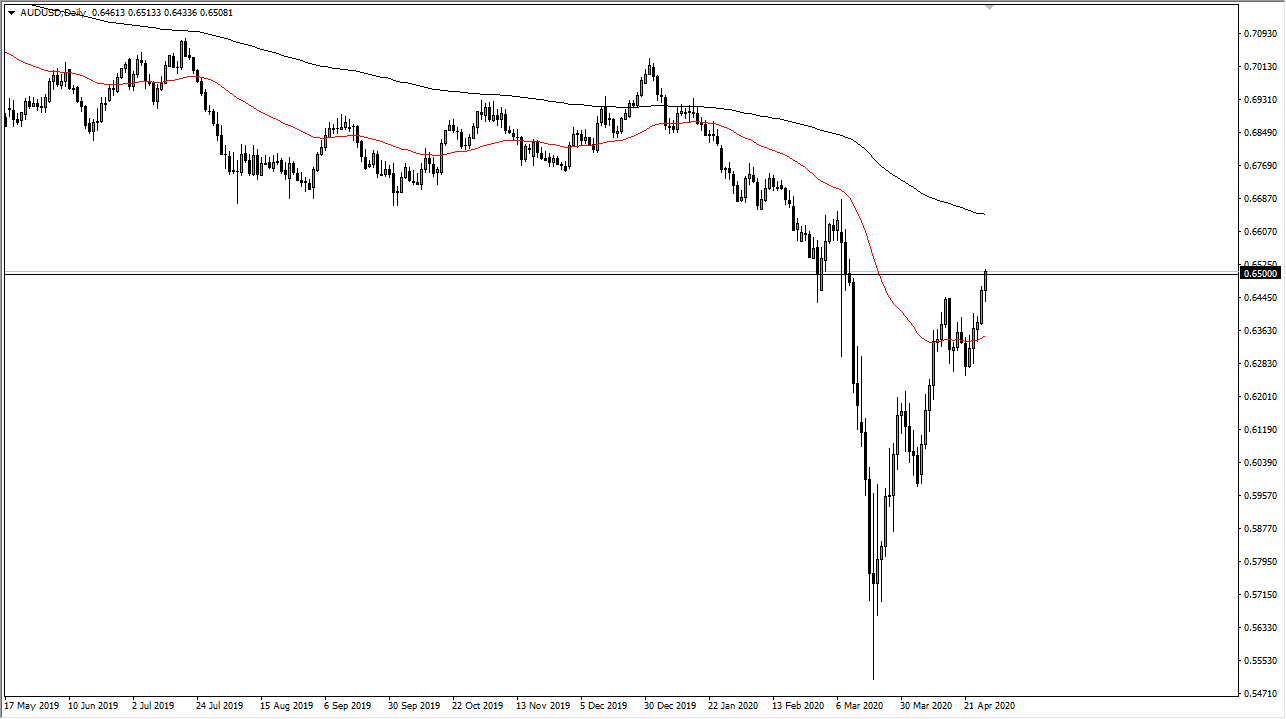Image resolution: width=1286 pixels, height=719 pixels.
Task: Click the 22 Oct 2019 date label
Action: (478, 706)
